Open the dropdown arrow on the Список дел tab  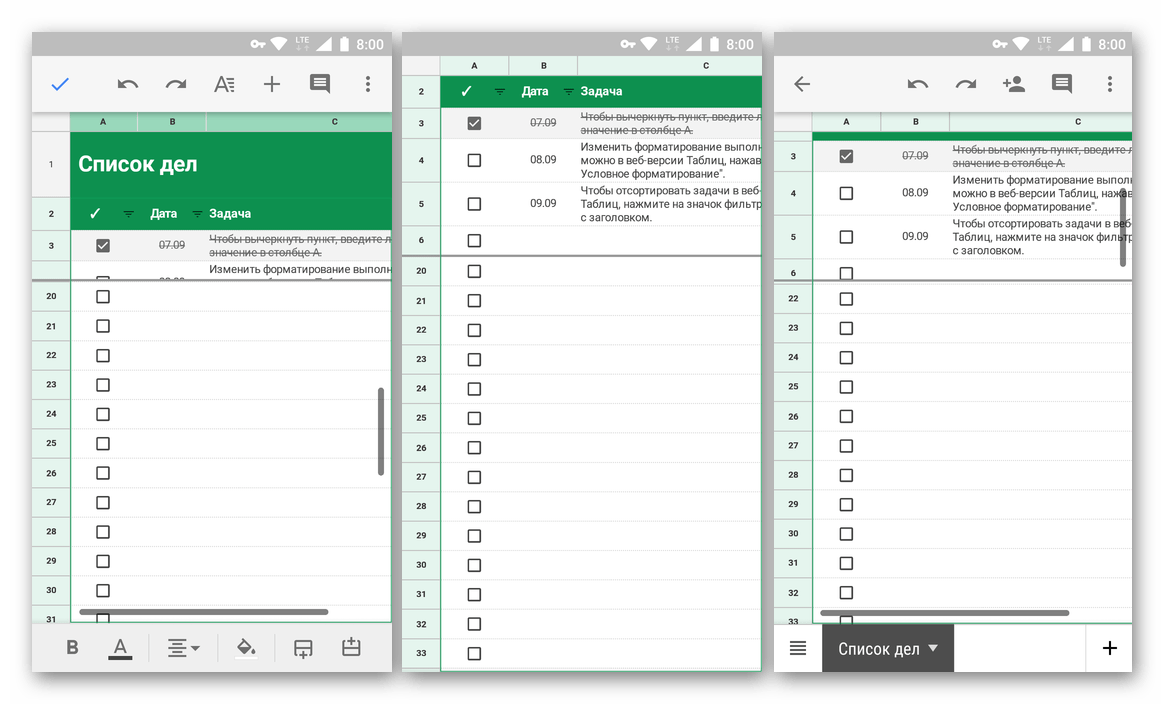[933, 648]
